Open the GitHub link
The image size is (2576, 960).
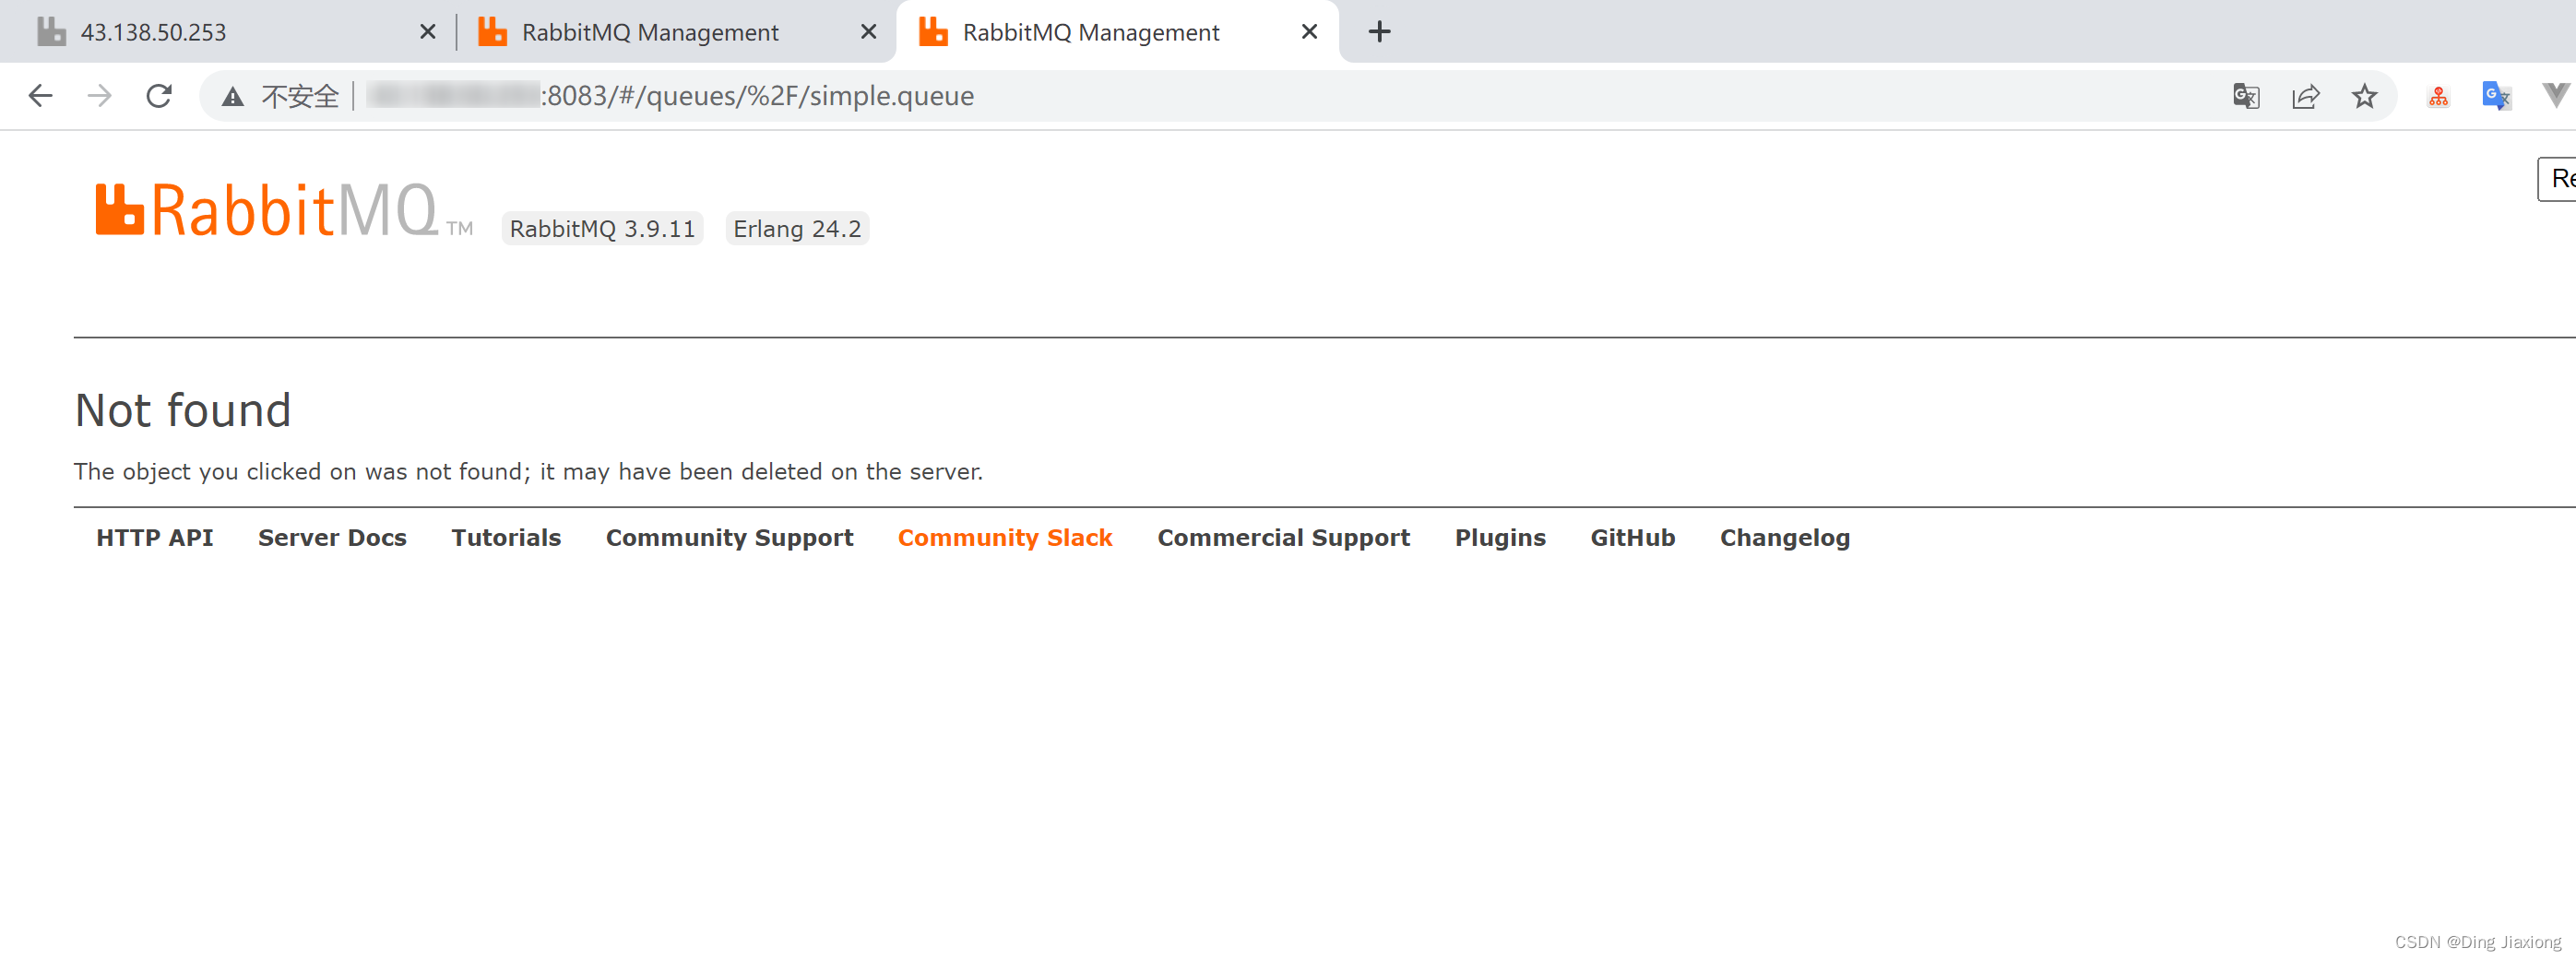[x=1632, y=538]
